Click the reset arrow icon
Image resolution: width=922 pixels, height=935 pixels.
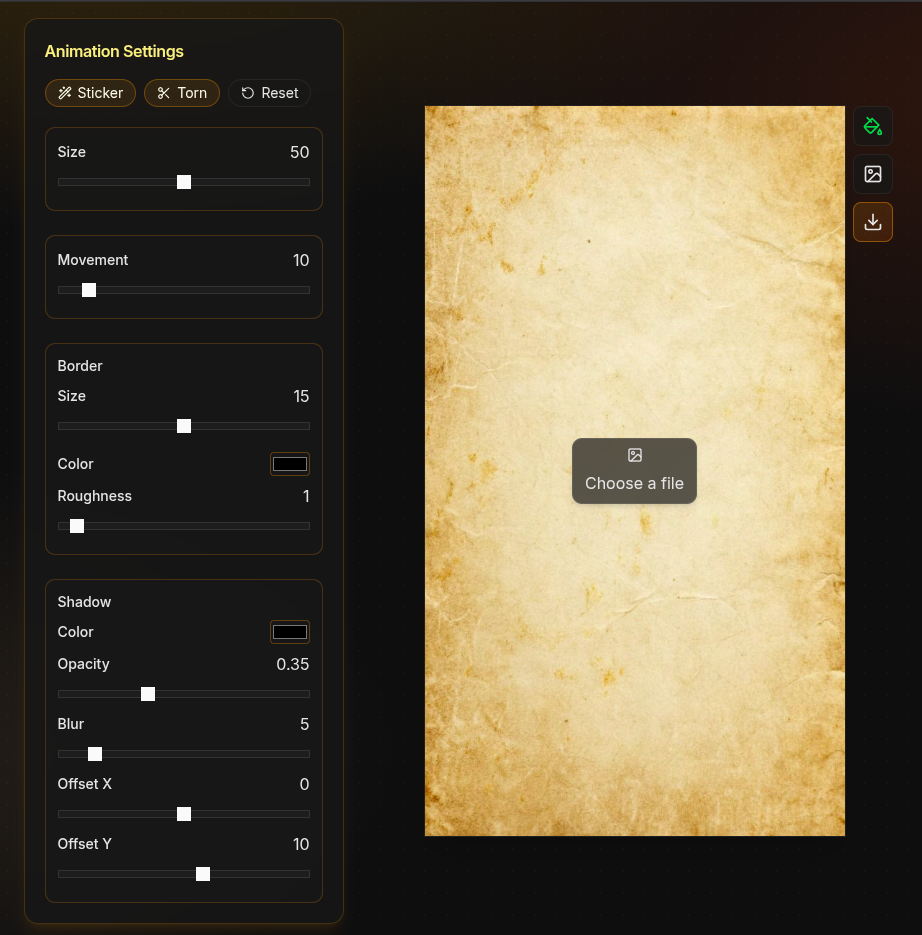point(246,92)
